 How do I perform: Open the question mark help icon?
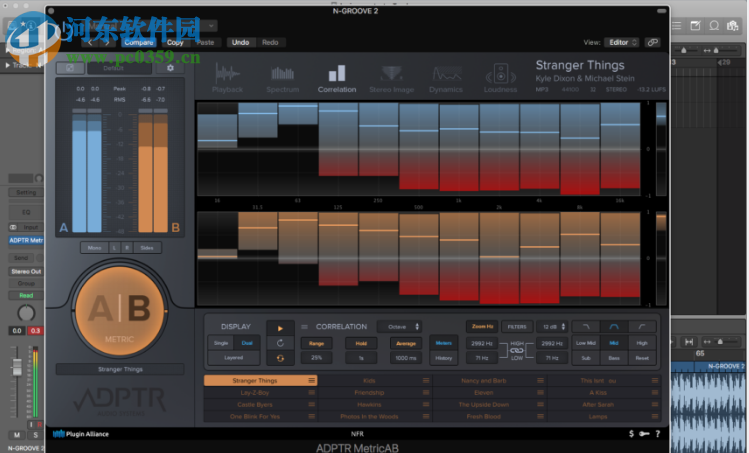click(658, 434)
